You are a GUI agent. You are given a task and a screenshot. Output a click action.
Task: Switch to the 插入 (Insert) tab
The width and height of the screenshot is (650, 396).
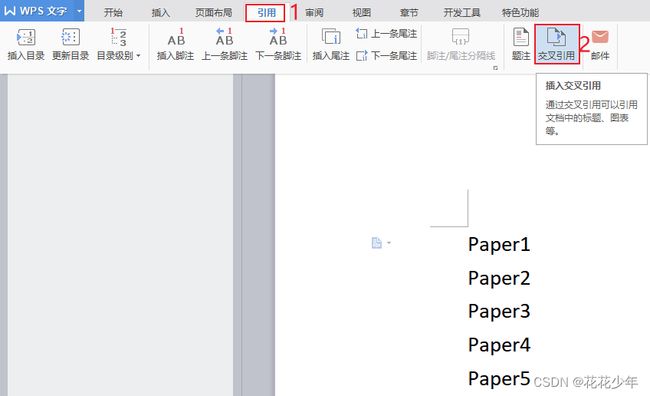(160, 12)
